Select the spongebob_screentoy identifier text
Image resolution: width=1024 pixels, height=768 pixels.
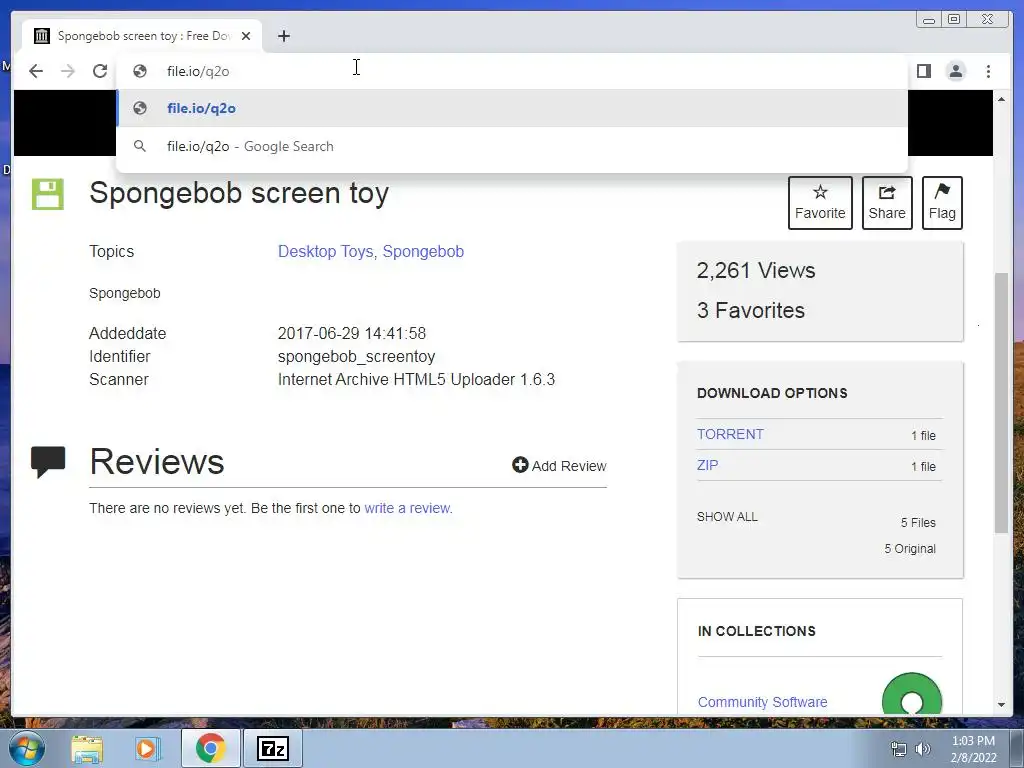pyautogui.click(x=357, y=357)
